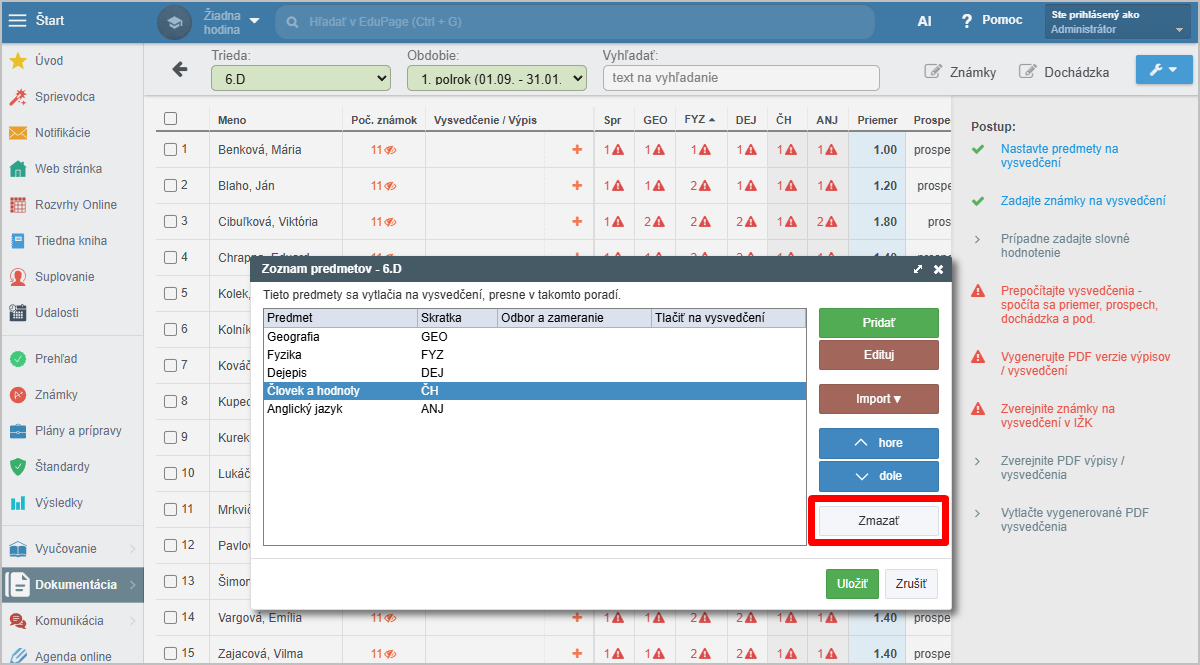Open the wrench tools dropdown button
1200x665 pixels.
[x=1163, y=70]
